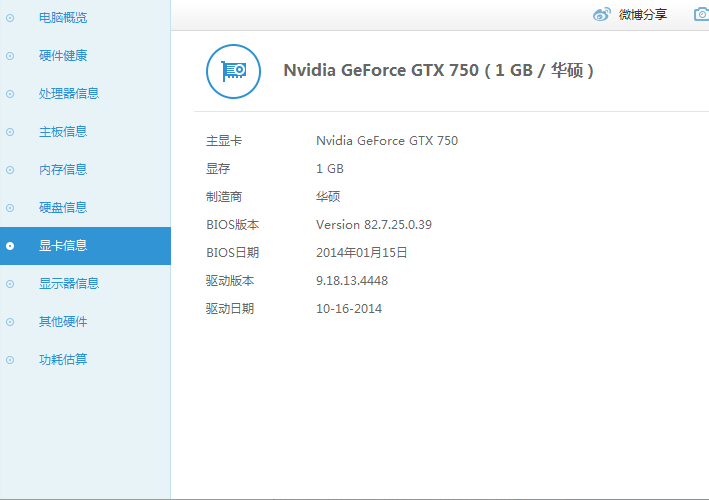Click the bullet icon beside 功耗估算
The image size is (709, 500).
coord(10,360)
